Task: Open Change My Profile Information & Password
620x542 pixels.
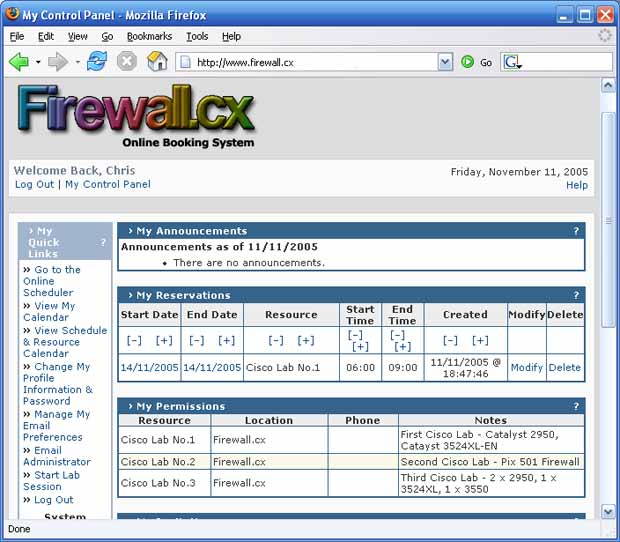Action: tap(58, 384)
